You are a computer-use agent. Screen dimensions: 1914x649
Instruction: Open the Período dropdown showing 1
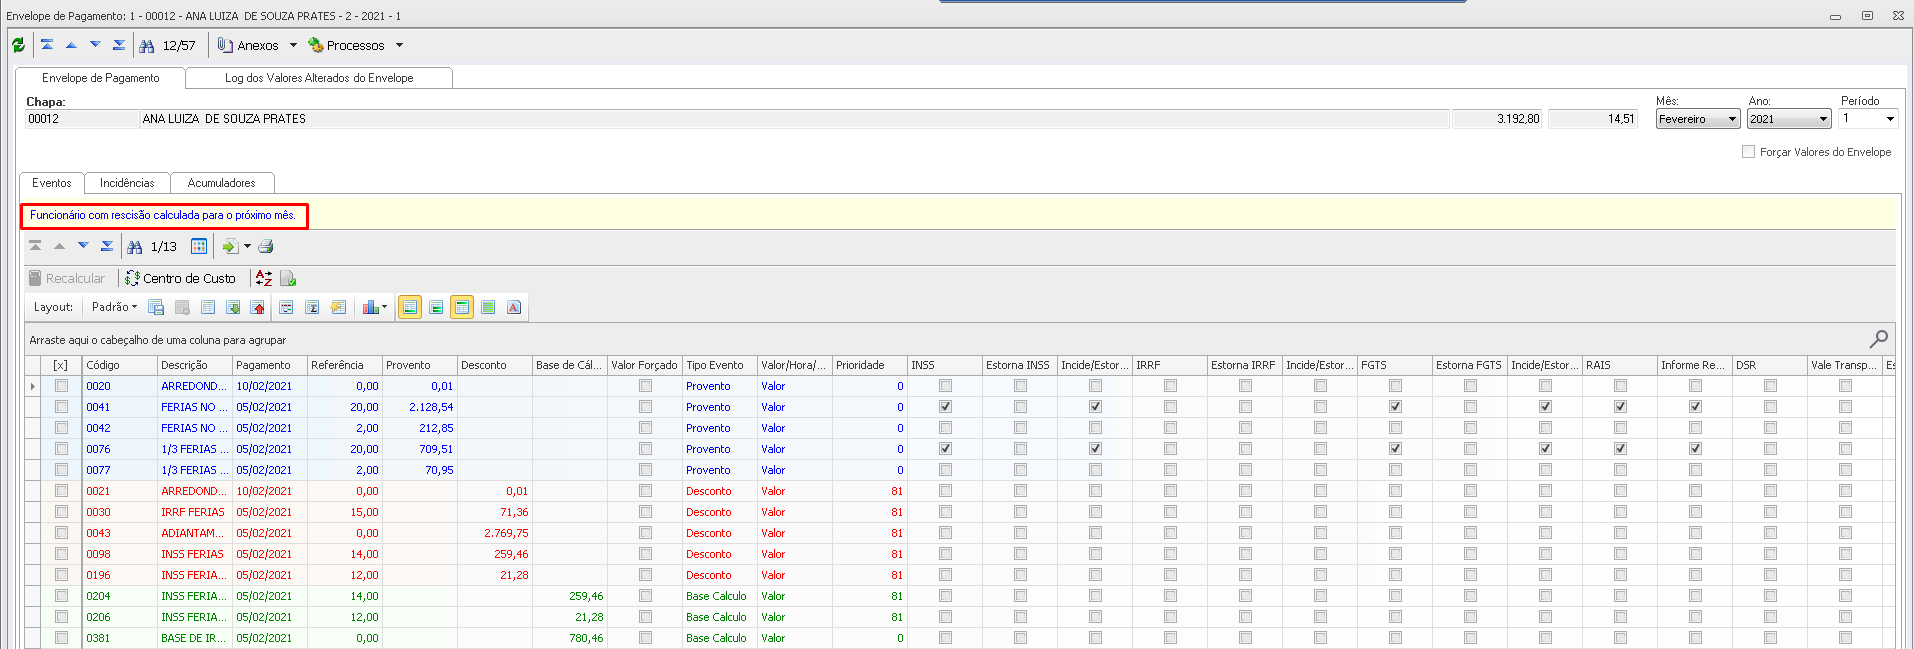point(1890,119)
